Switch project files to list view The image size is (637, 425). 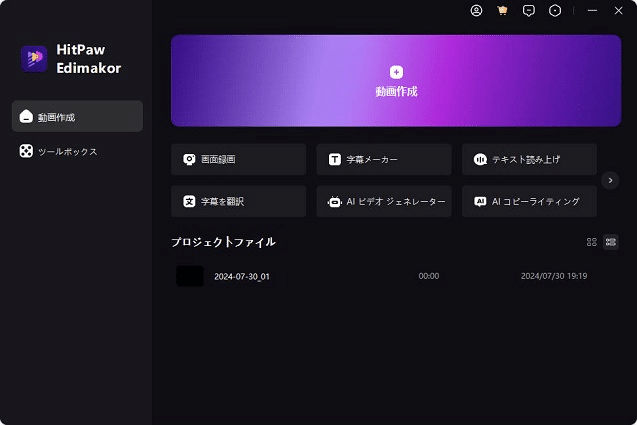[x=611, y=242]
